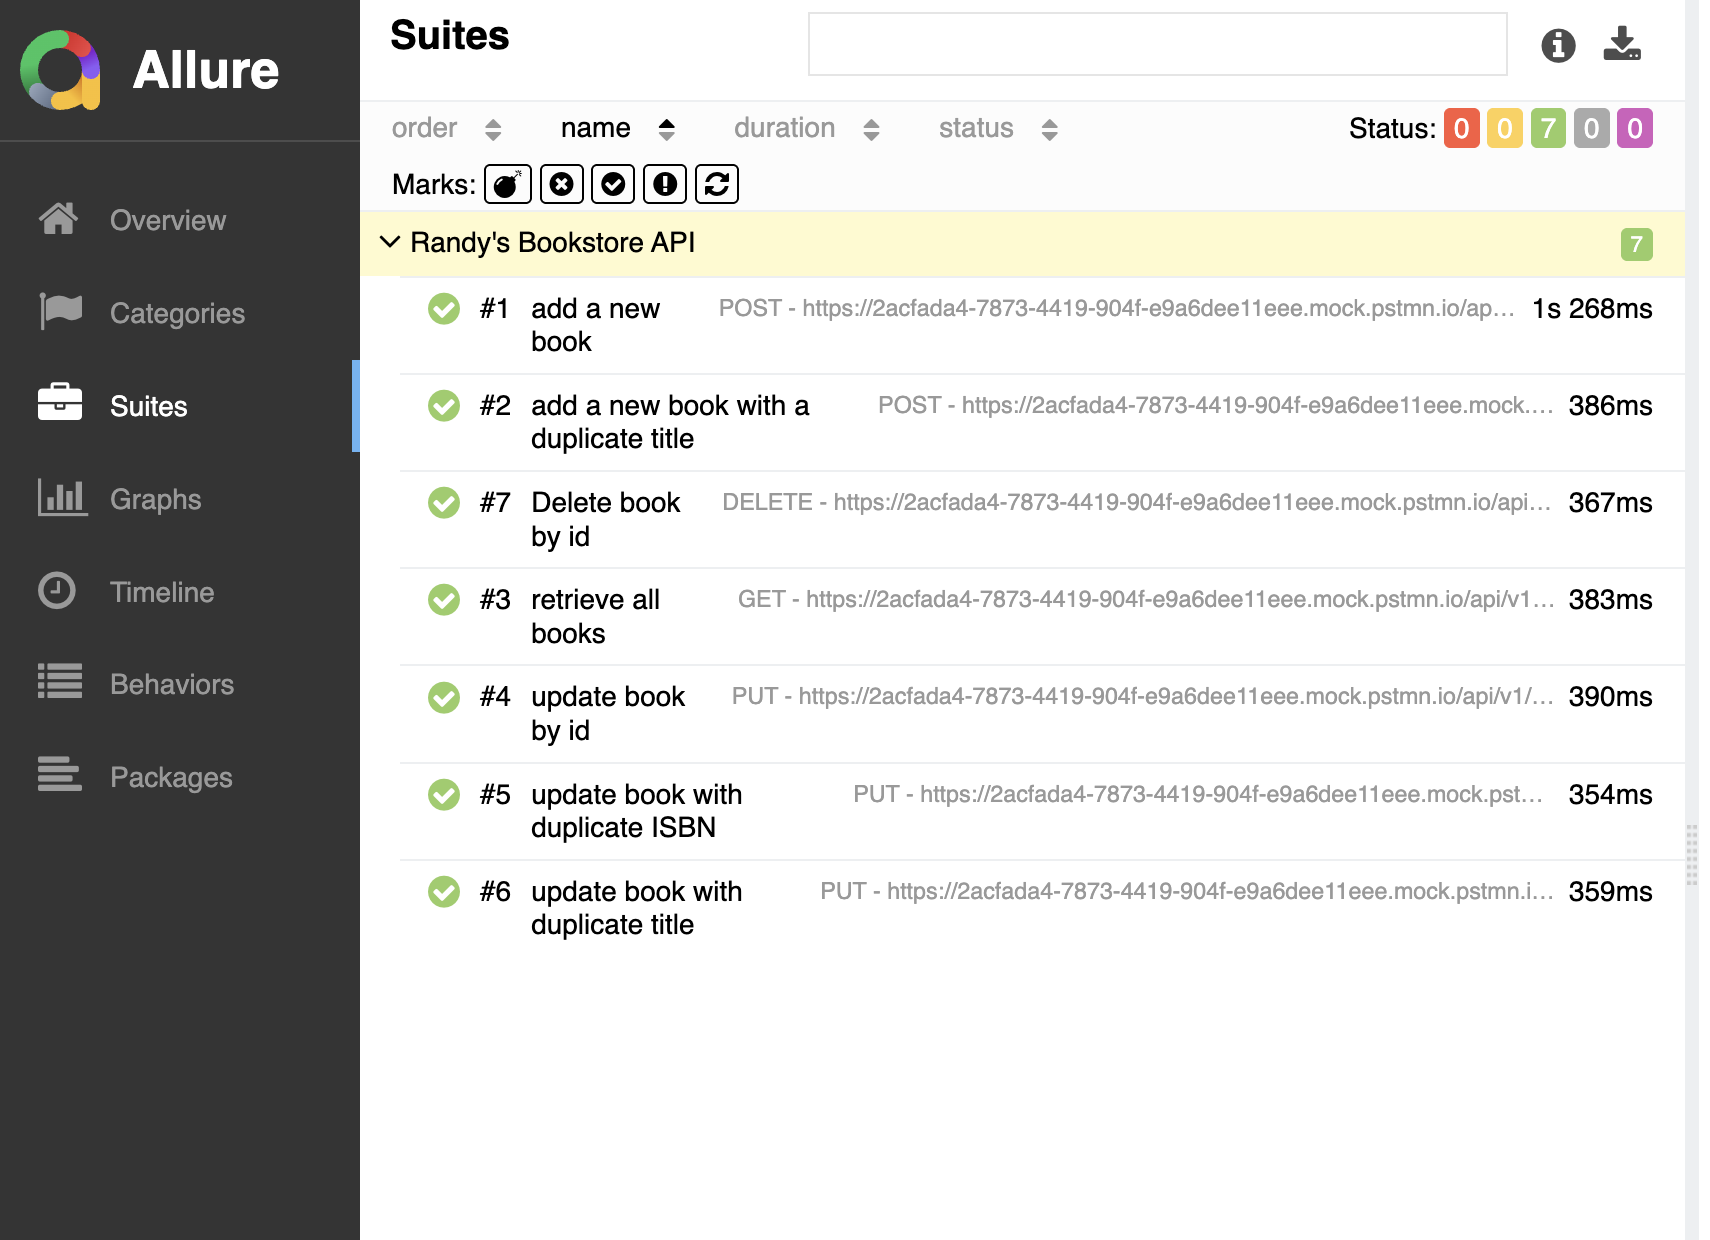This screenshot has height=1240, width=1710.
Task: Click the 390ms duration value
Action: 1610,697
